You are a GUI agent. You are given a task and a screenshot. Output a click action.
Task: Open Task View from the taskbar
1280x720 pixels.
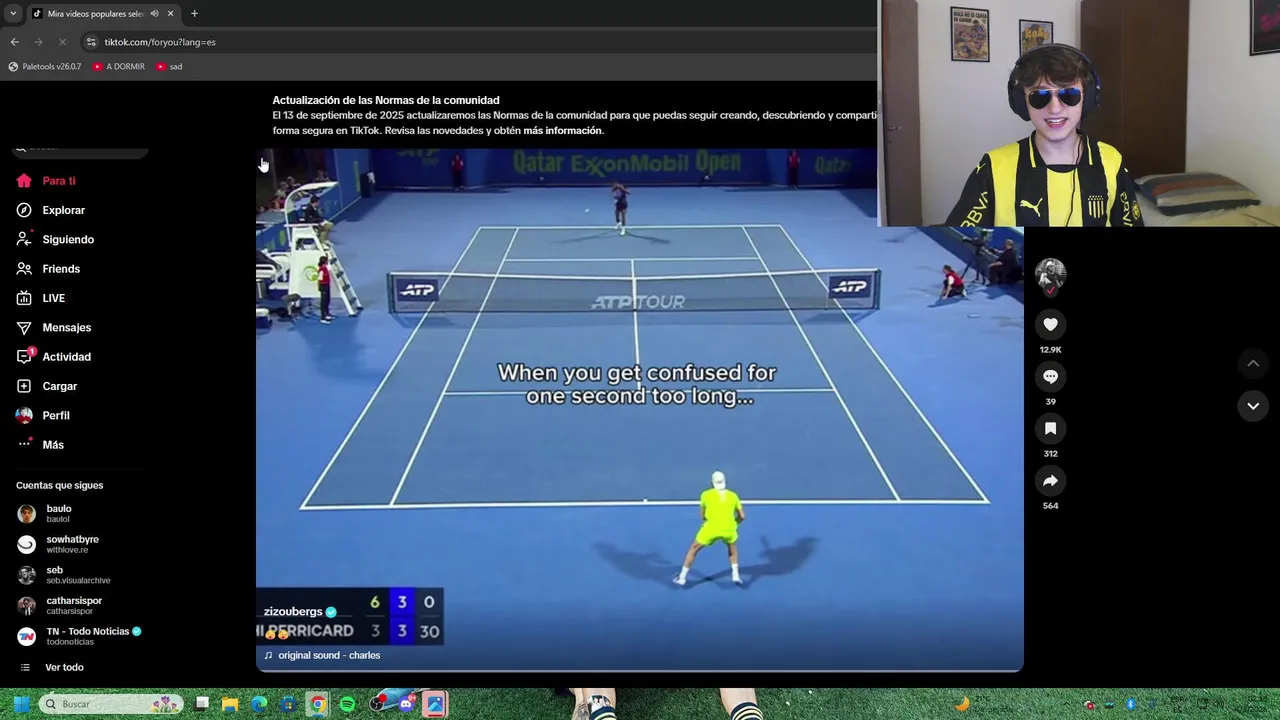(x=201, y=704)
